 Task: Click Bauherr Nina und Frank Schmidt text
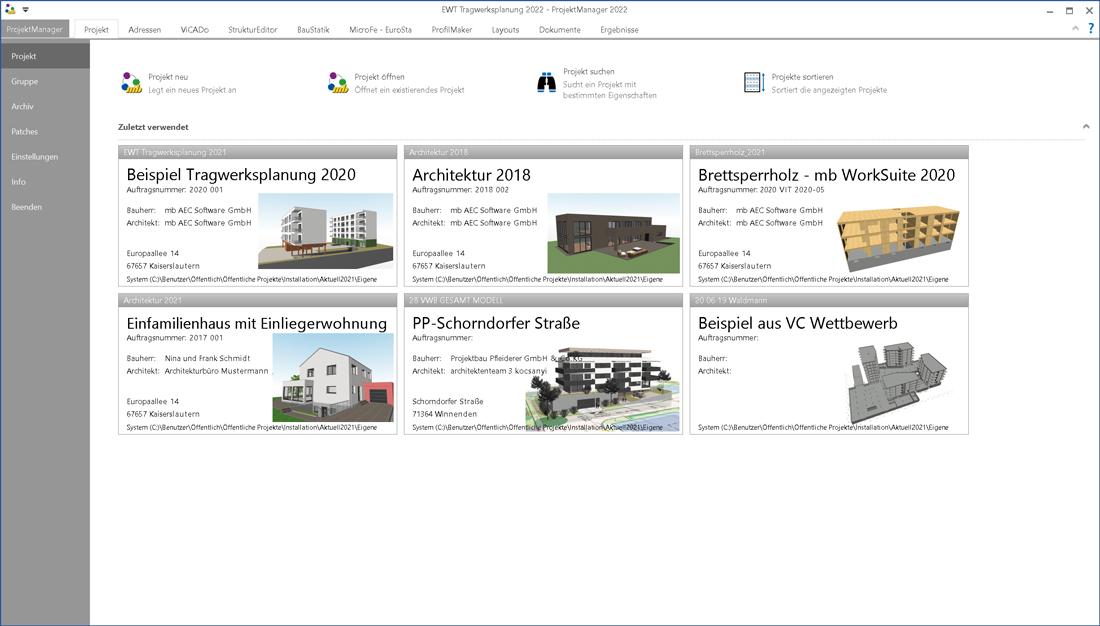point(188,358)
